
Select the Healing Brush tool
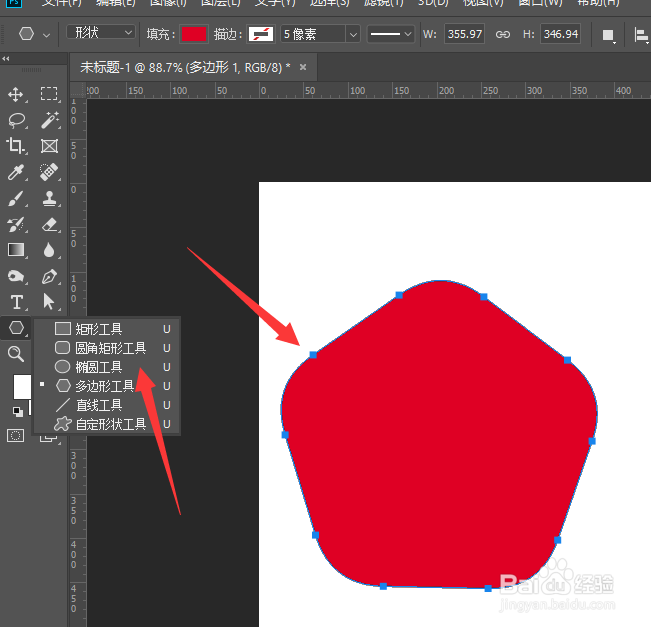49,172
